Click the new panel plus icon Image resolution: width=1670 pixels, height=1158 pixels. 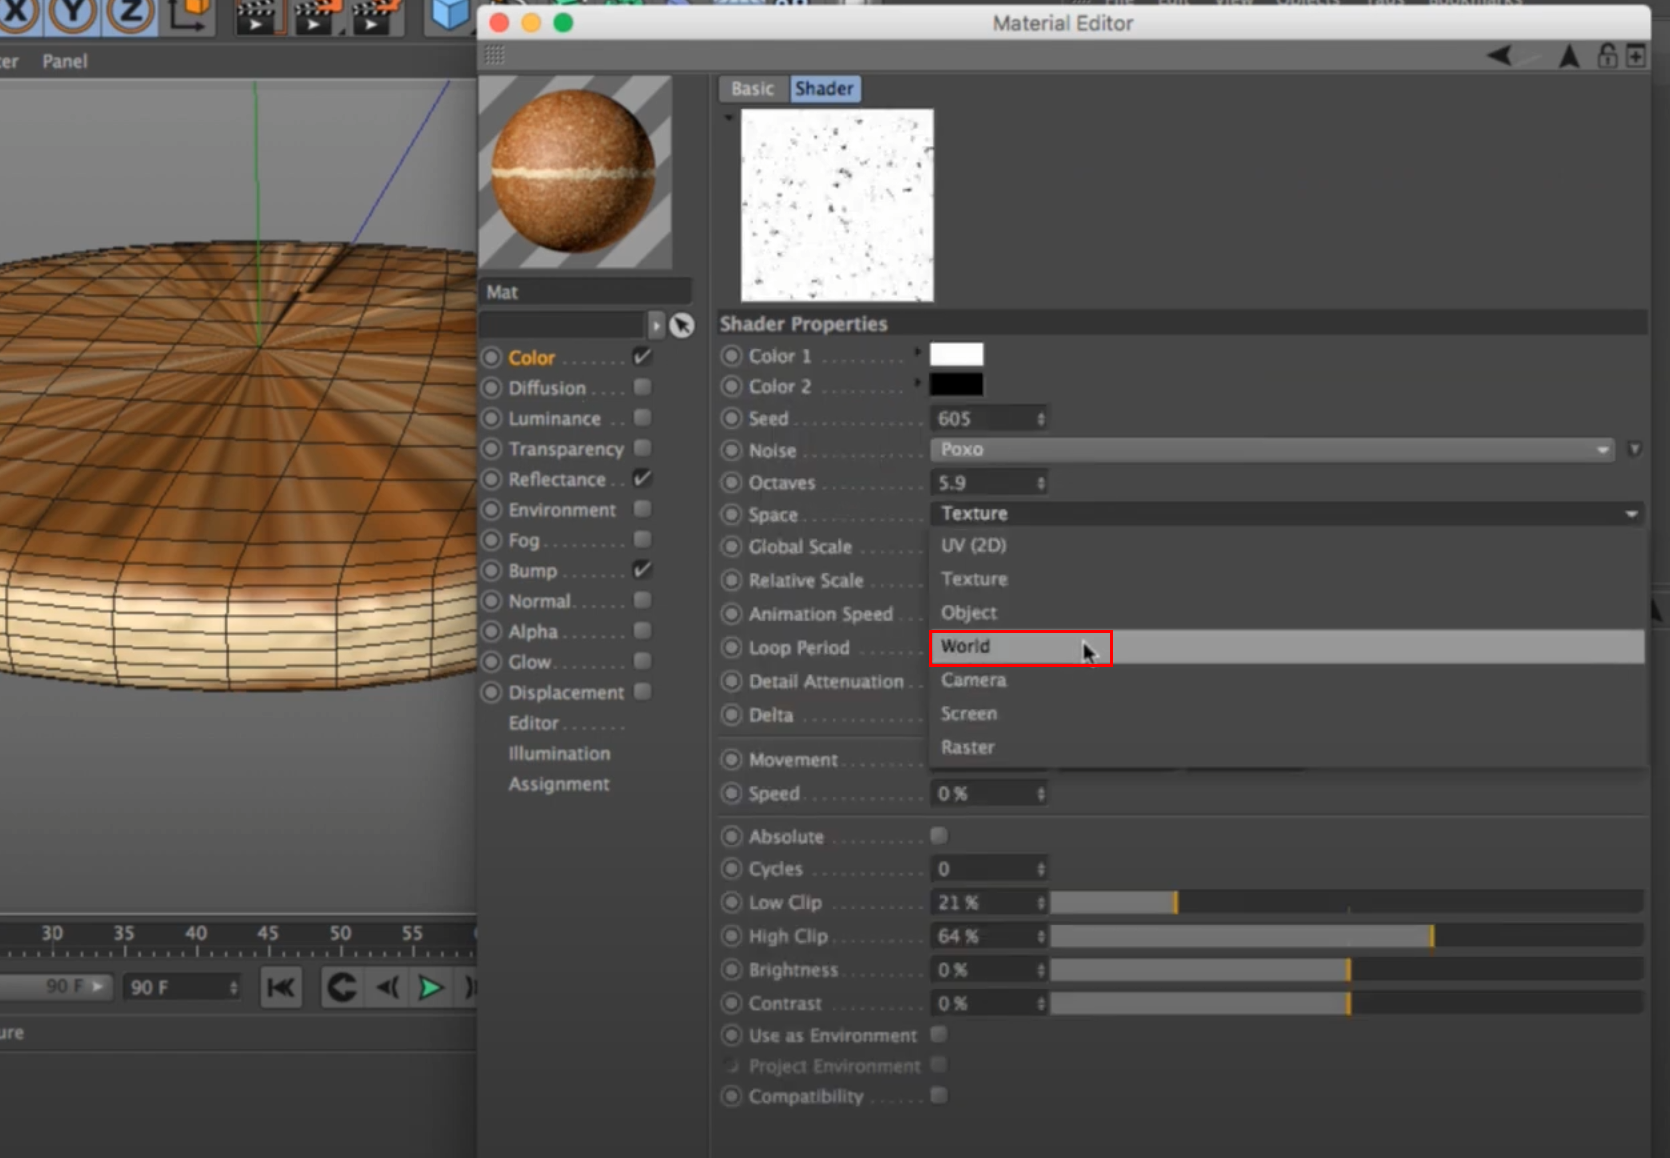click(x=1636, y=56)
